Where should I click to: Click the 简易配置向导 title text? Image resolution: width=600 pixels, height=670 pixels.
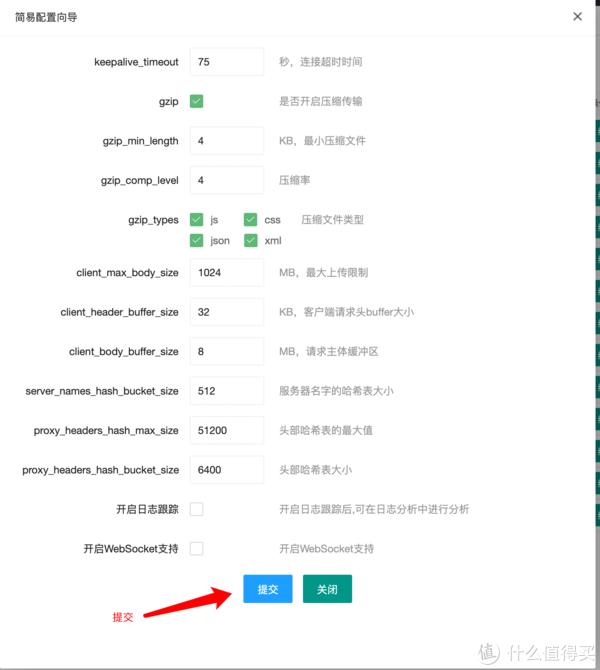click(46, 17)
